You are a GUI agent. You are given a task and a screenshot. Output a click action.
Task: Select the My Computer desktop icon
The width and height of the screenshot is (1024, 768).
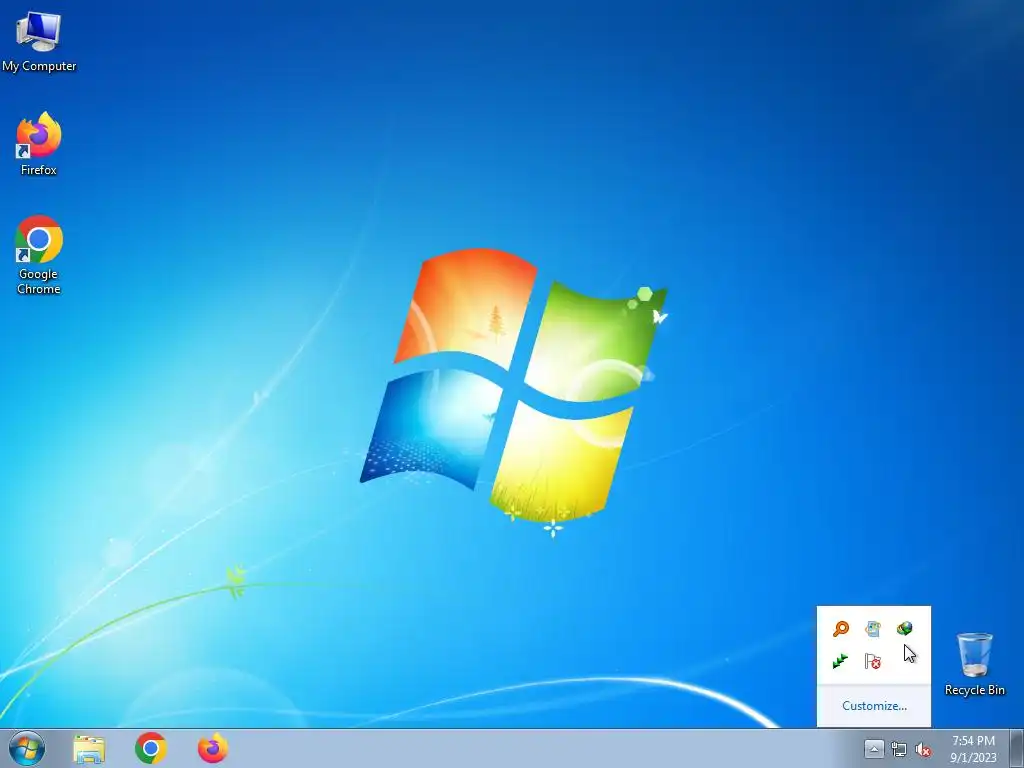pyautogui.click(x=39, y=42)
